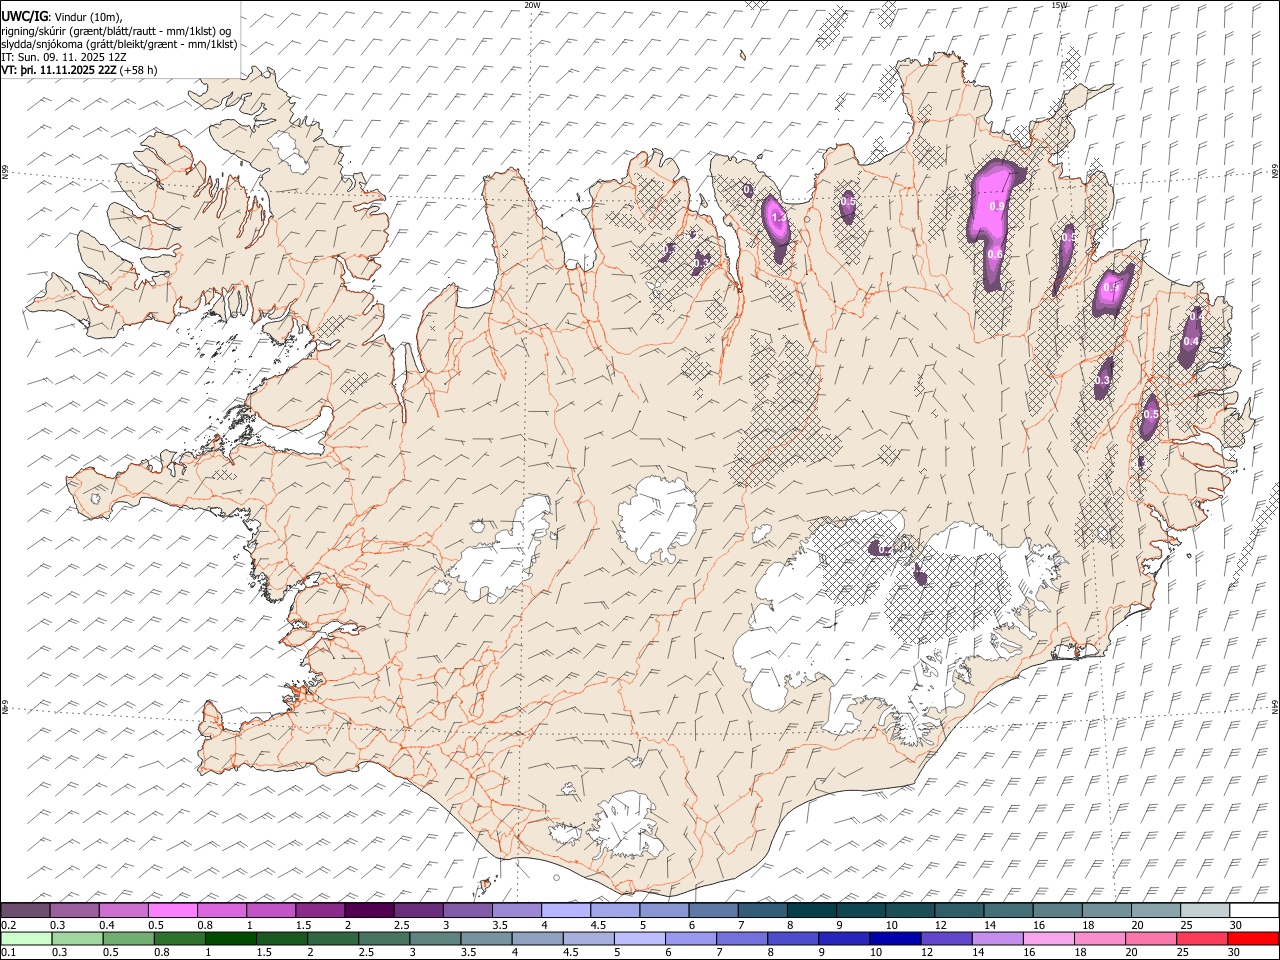The width and height of the screenshot is (1280, 960).
Task: Click the IT: Sun. 09. 11. 2025 12Z line
Action: (x=64, y=57)
